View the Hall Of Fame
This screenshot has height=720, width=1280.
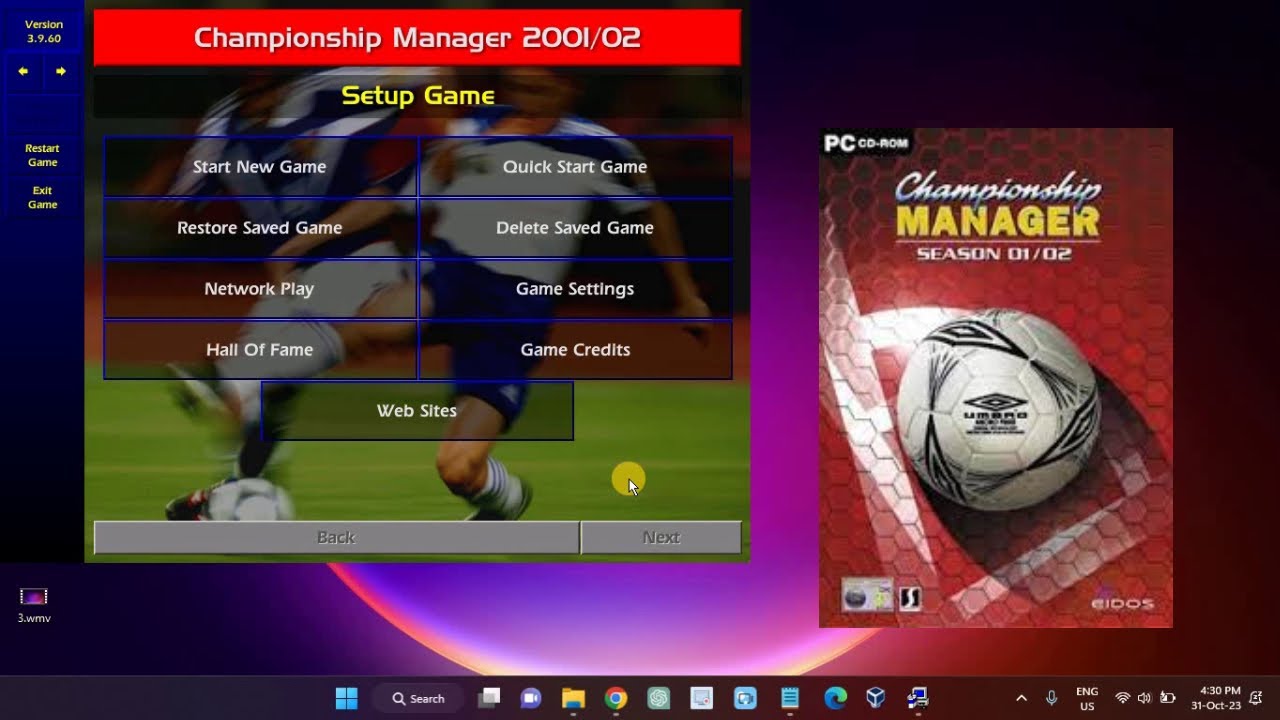pyautogui.click(x=260, y=350)
